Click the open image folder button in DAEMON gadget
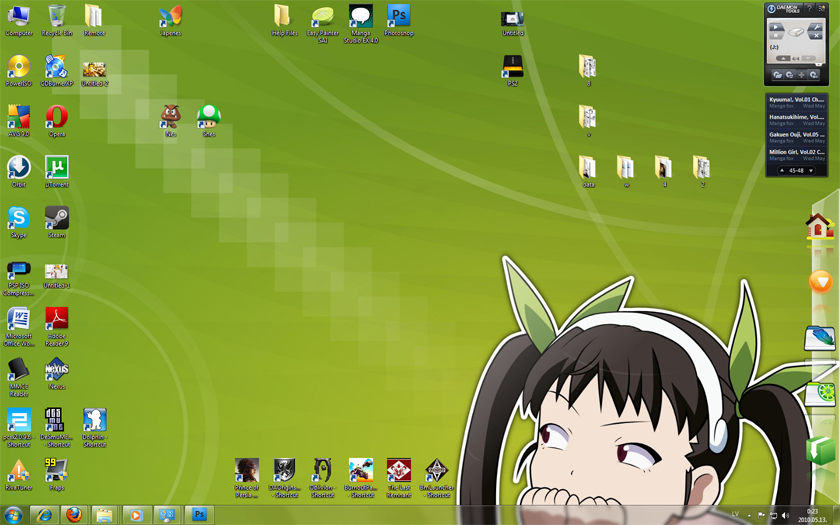The height and width of the screenshot is (525, 840). click(x=777, y=75)
